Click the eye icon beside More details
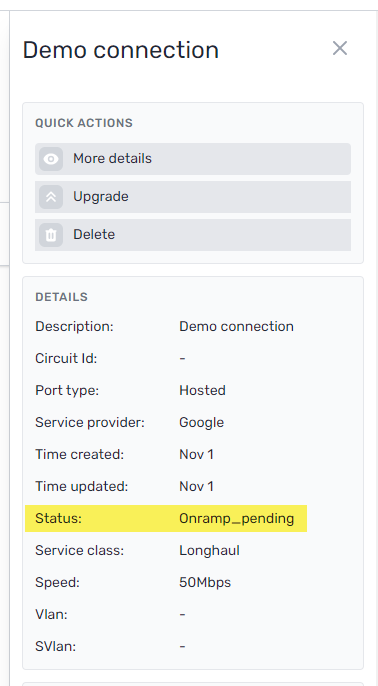 (x=51, y=159)
